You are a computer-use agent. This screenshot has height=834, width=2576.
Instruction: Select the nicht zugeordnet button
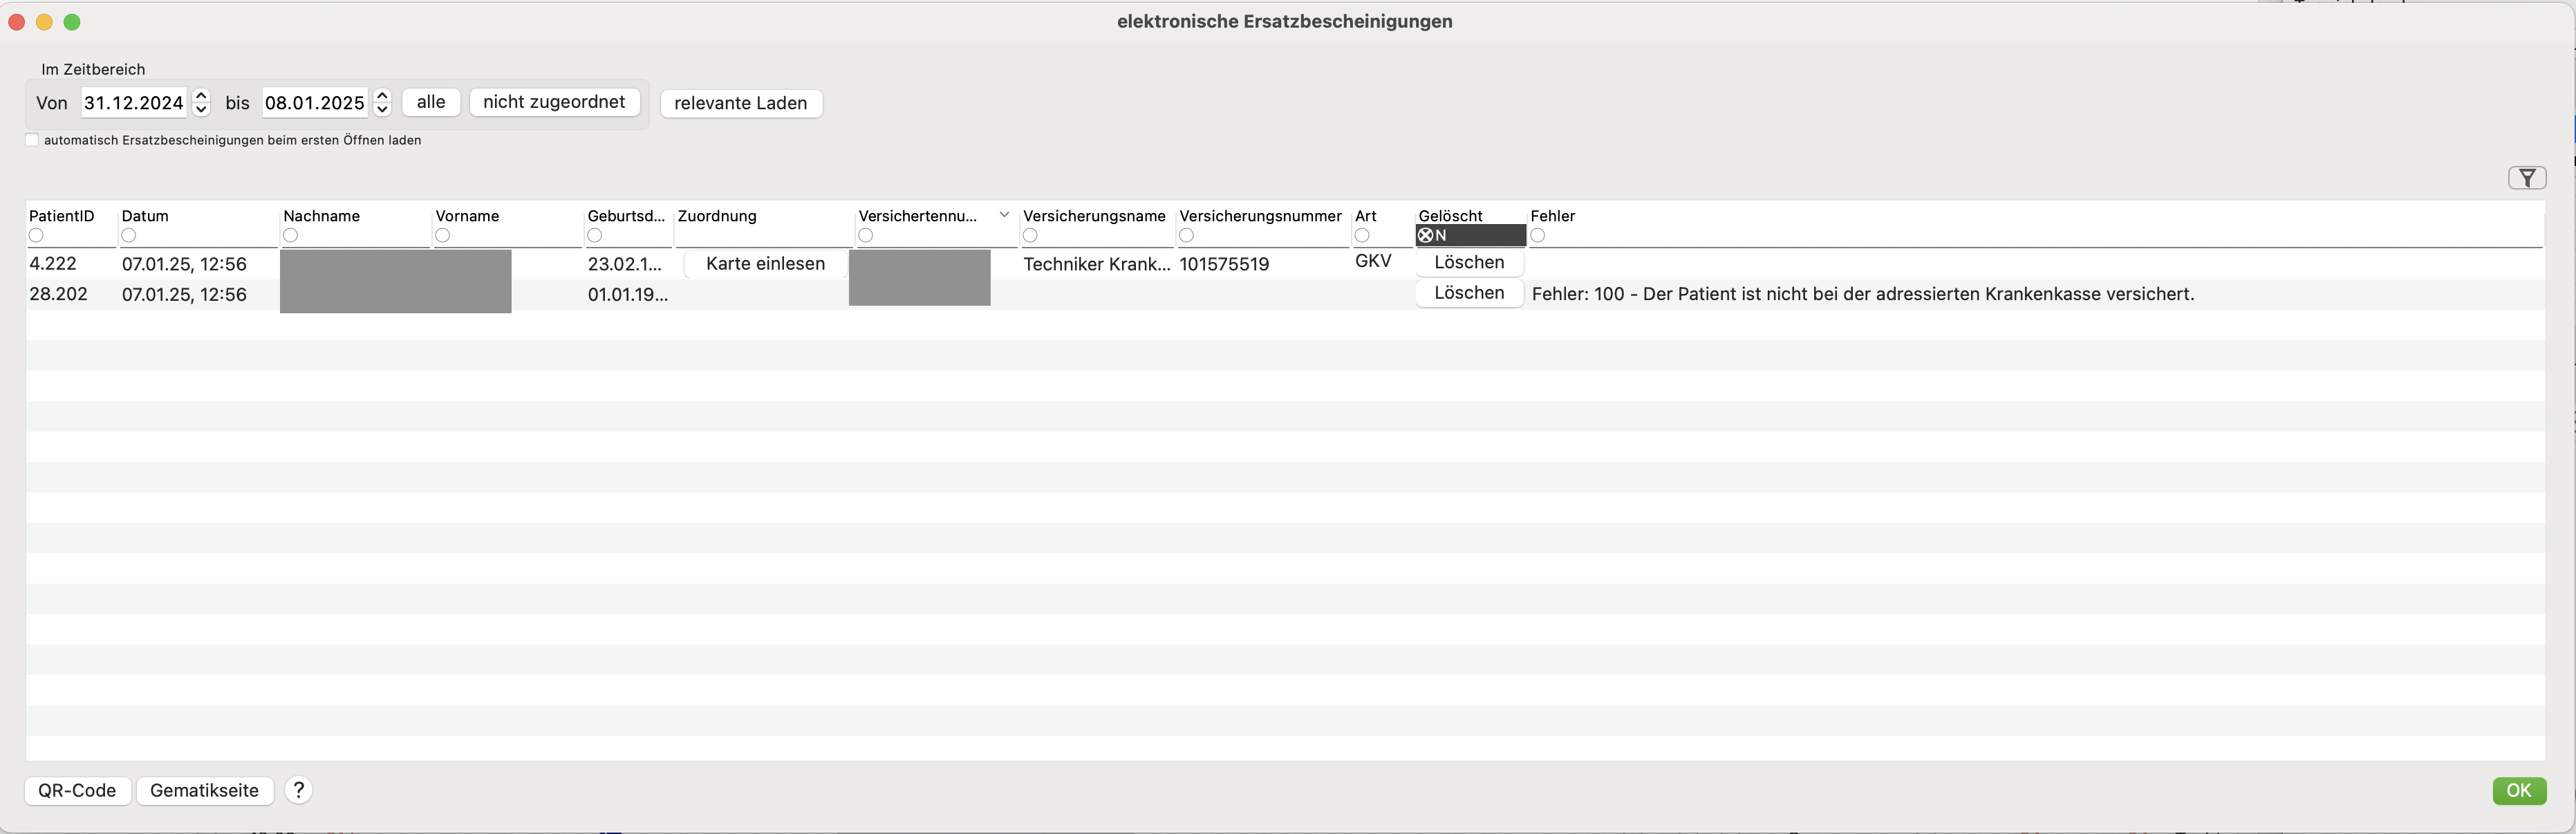click(x=554, y=102)
